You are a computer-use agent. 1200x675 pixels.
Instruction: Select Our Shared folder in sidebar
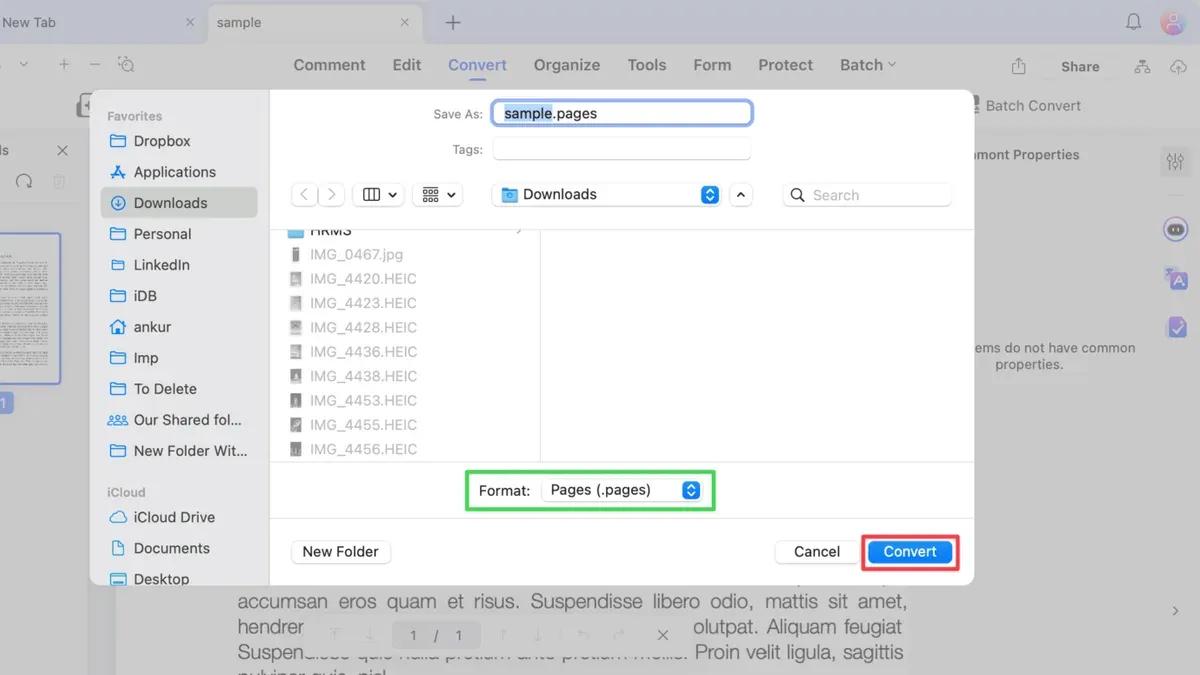[x=179, y=420]
